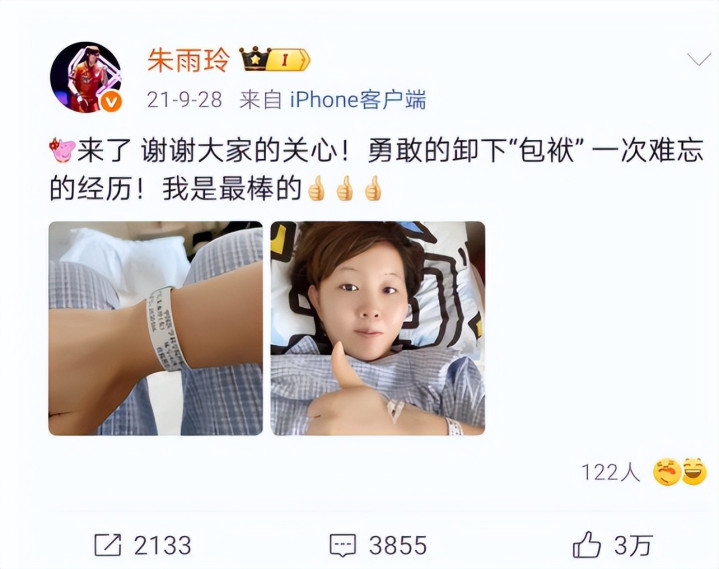719x569 pixels.
Task: Open the post options chevron menu
Action: (699, 59)
